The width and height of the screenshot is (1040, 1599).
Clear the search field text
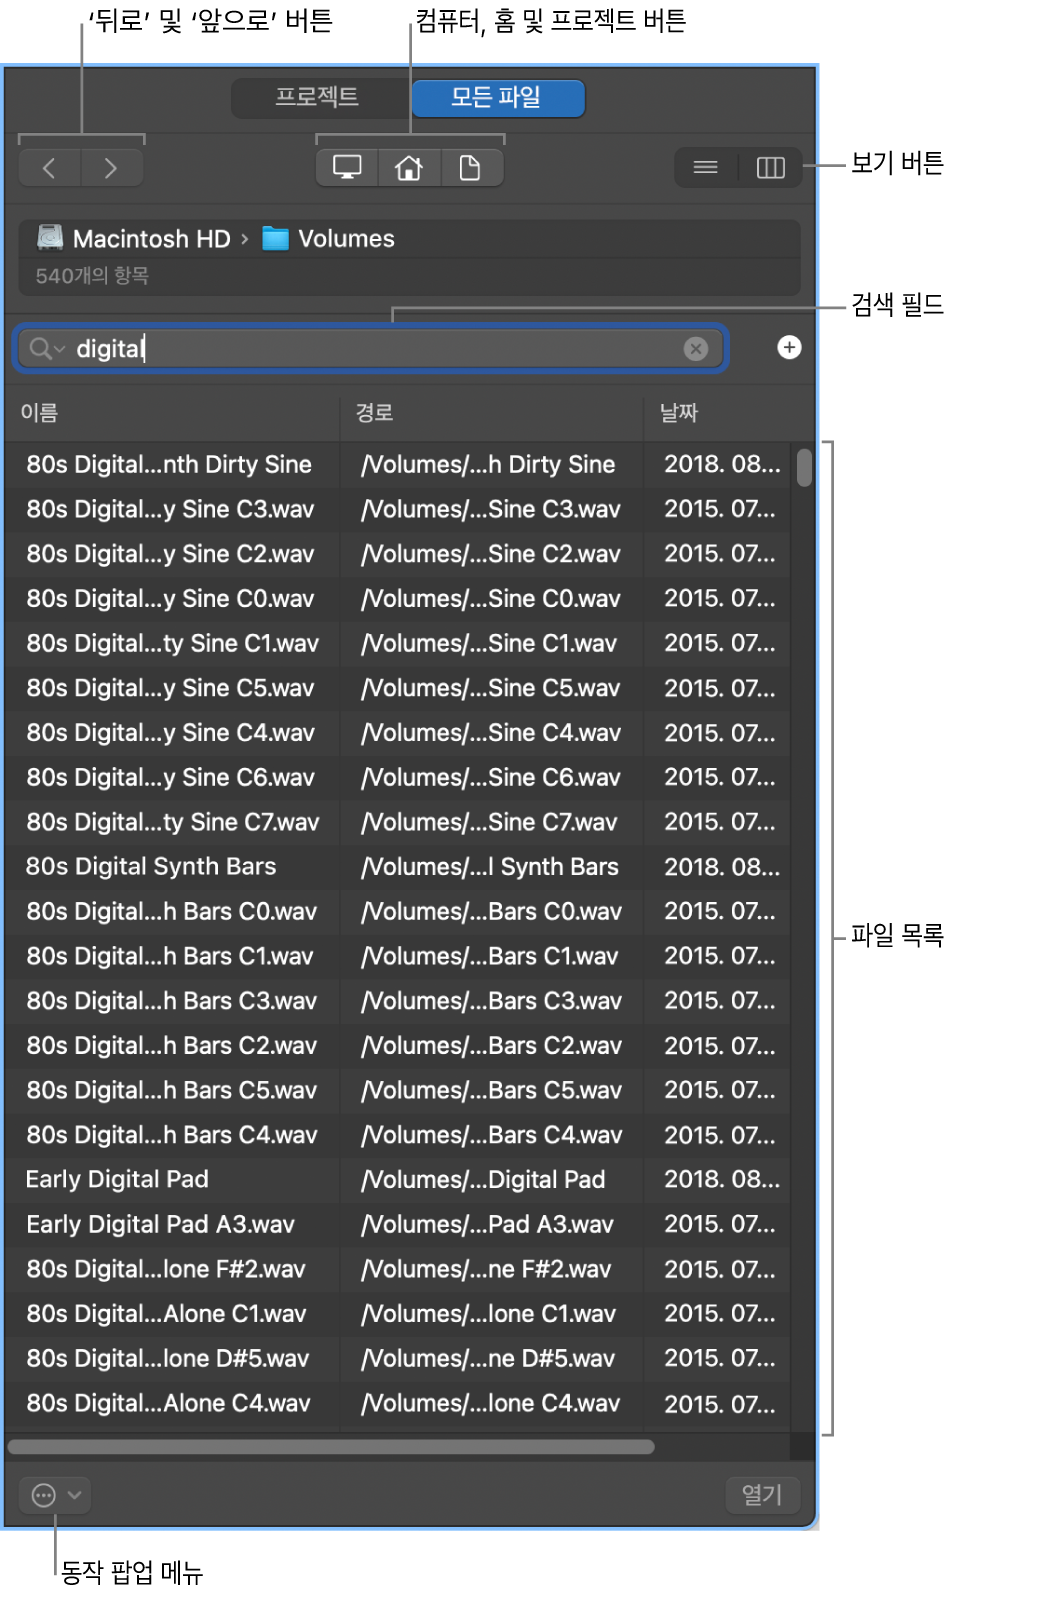pyautogui.click(x=696, y=348)
